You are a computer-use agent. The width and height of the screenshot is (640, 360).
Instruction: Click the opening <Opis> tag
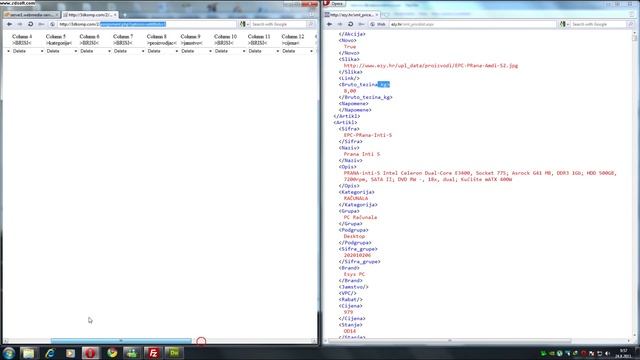(x=347, y=167)
